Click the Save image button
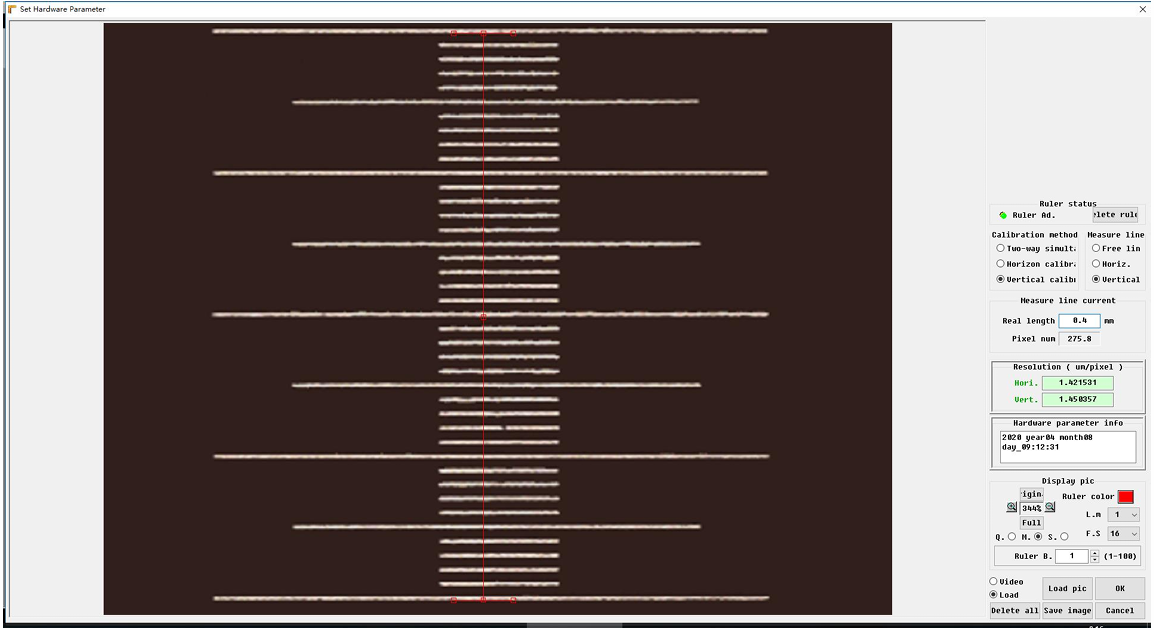Image resolution: width=1154 pixels, height=630 pixels. (1067, 610)
